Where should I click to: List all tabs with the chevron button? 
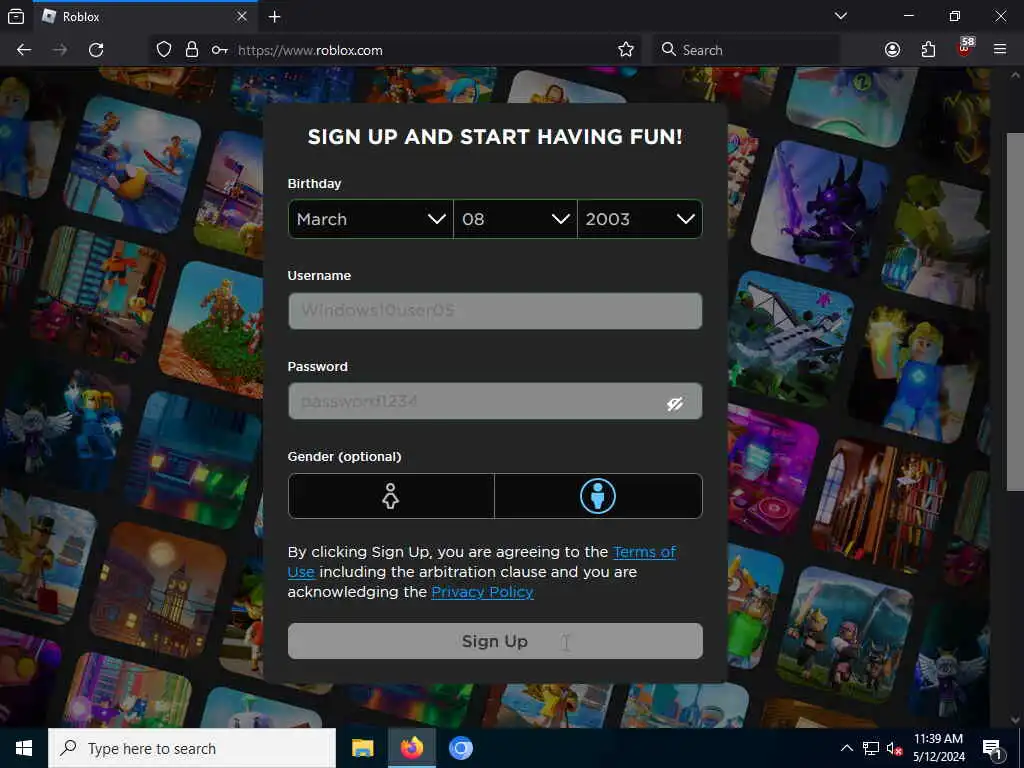(840, 16)
